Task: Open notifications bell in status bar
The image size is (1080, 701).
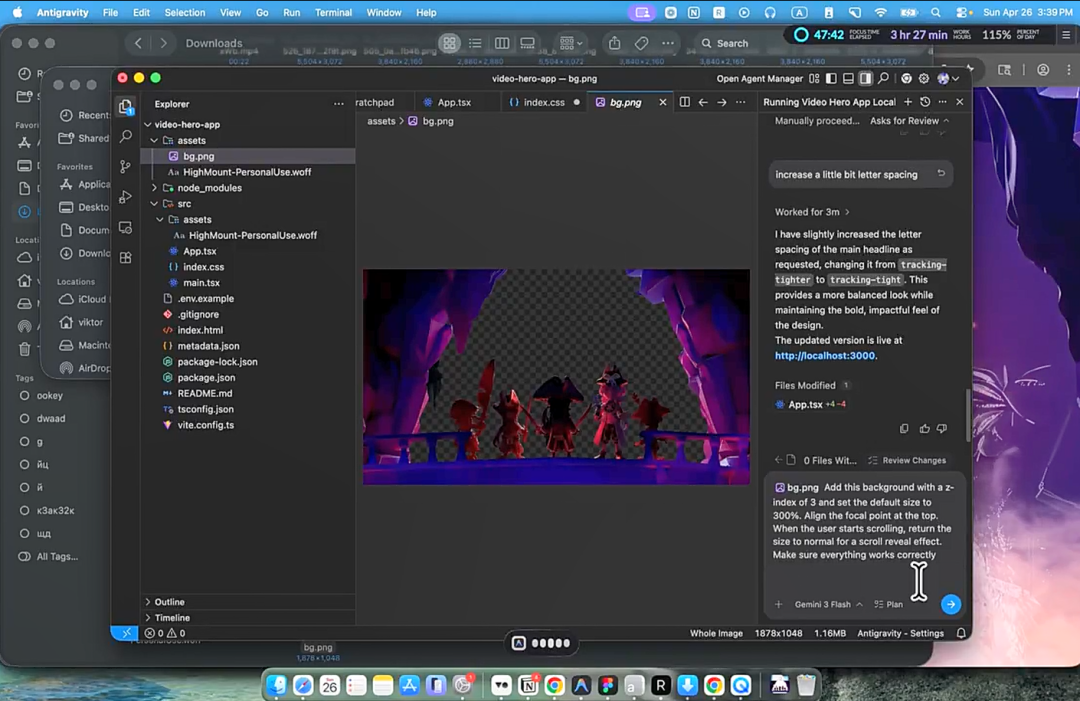Action: pyautogui.click(x=961, y=633)
